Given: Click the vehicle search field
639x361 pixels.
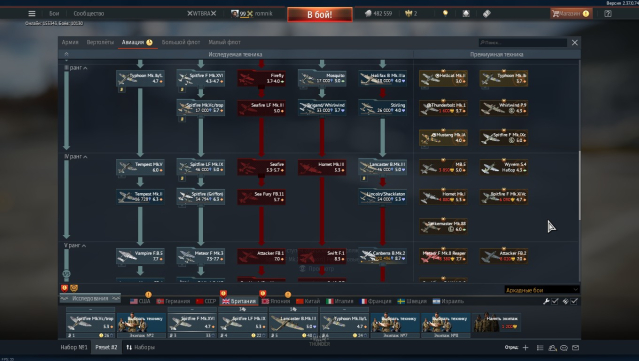Looking at the screenshot, I should click(x=523, y=42).
